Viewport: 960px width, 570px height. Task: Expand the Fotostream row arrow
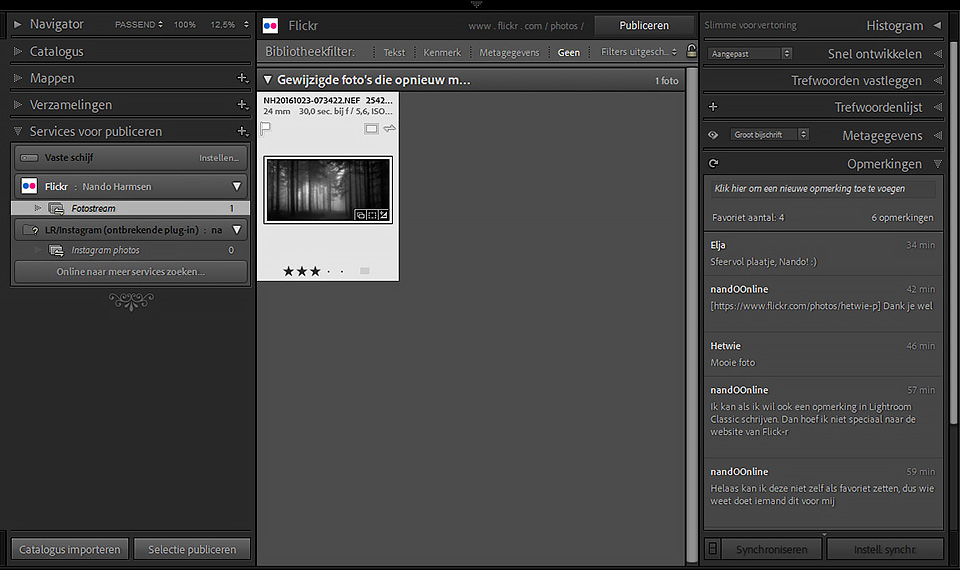pos(37,208)
